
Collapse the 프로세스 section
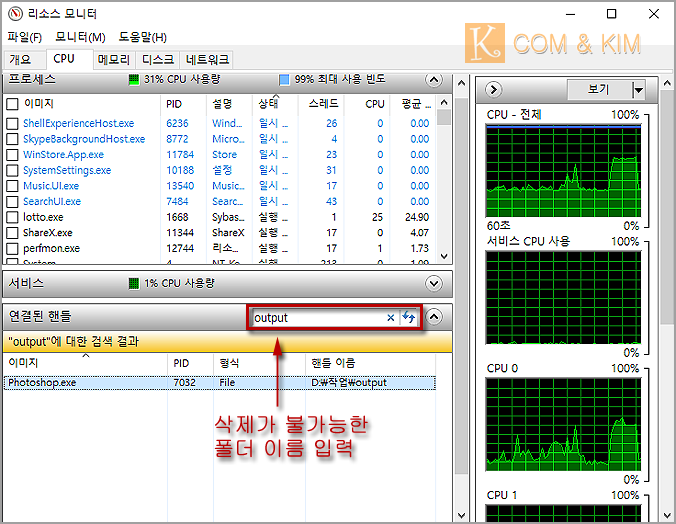tap(434, 80)
